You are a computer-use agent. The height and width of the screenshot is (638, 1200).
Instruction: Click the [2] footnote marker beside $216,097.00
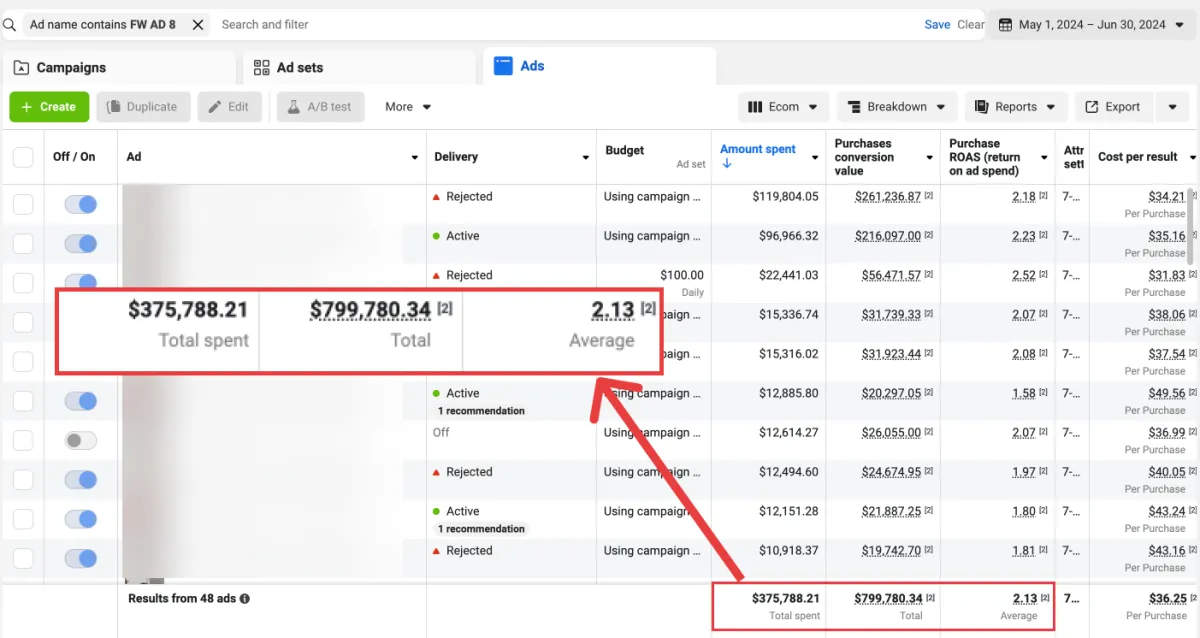pyautogui.click(x=929, y=236)
